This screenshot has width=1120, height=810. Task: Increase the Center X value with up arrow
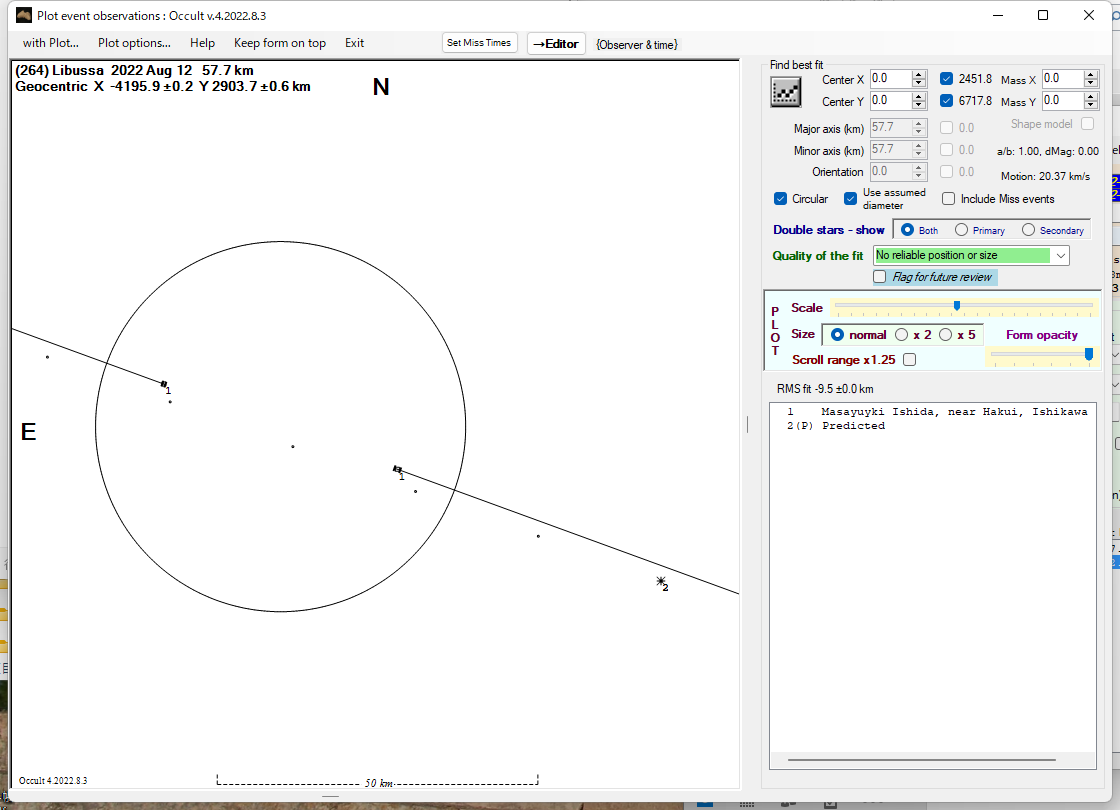(x=919, y=75)
